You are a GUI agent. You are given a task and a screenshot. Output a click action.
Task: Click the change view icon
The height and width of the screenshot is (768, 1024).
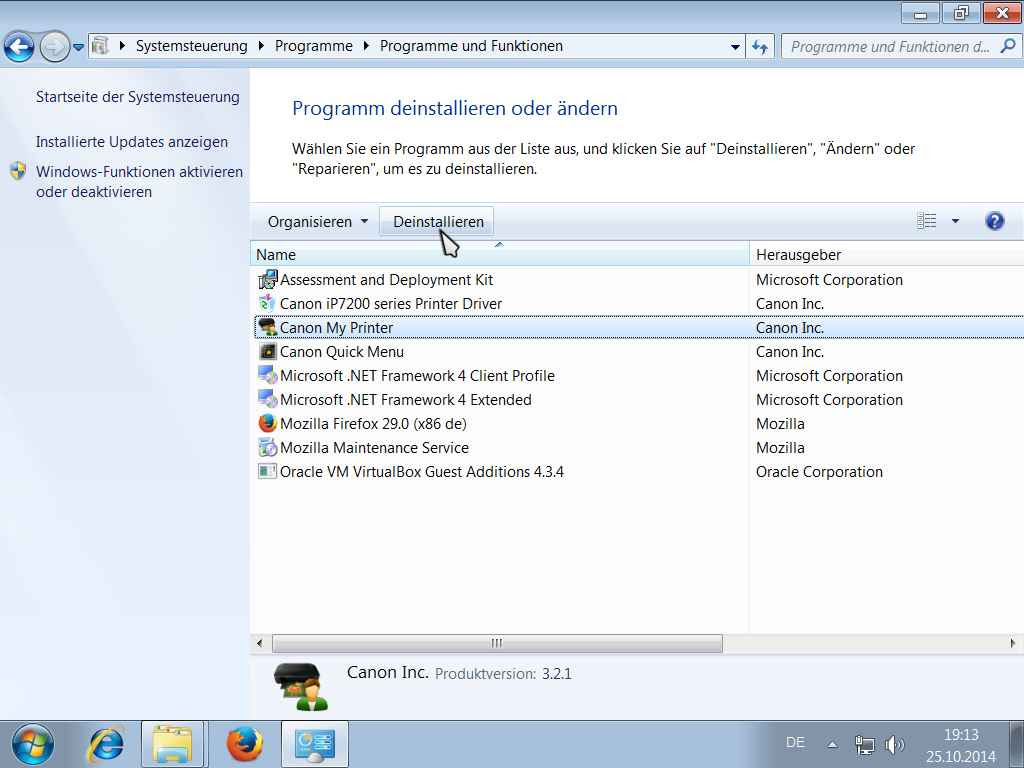(926, 221)
